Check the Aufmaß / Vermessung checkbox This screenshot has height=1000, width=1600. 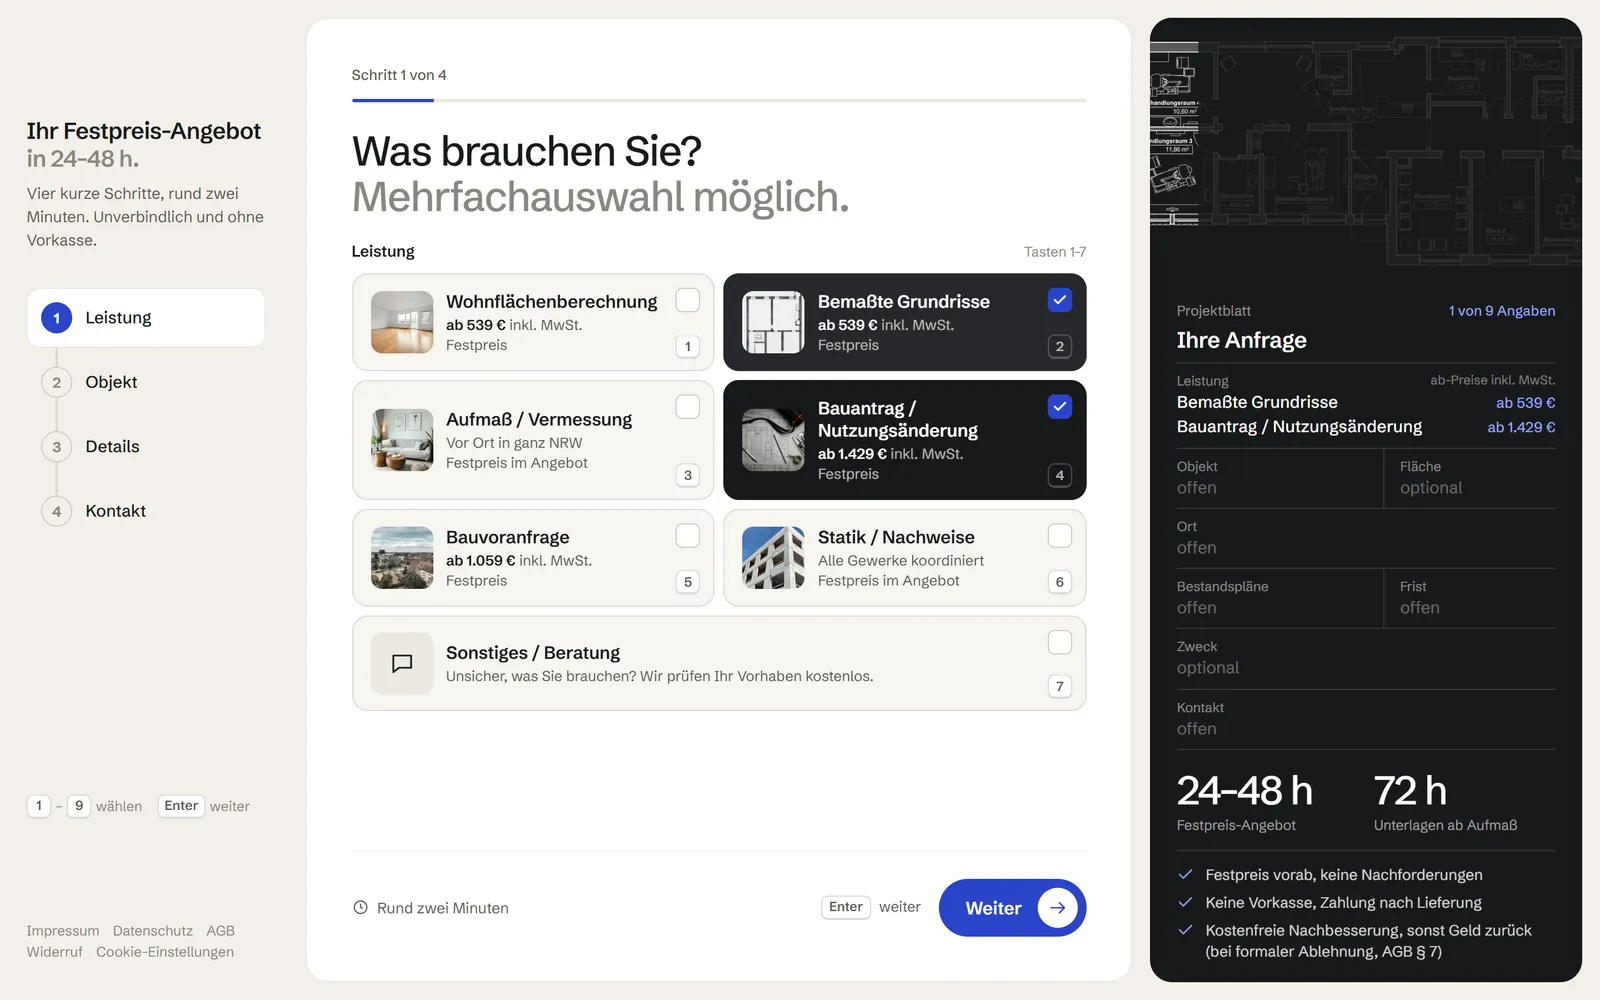688,407
